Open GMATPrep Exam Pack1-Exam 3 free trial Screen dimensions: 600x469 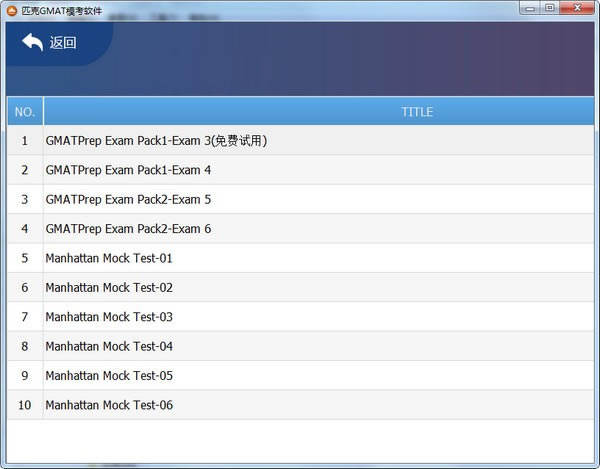[x=156, y=141]
